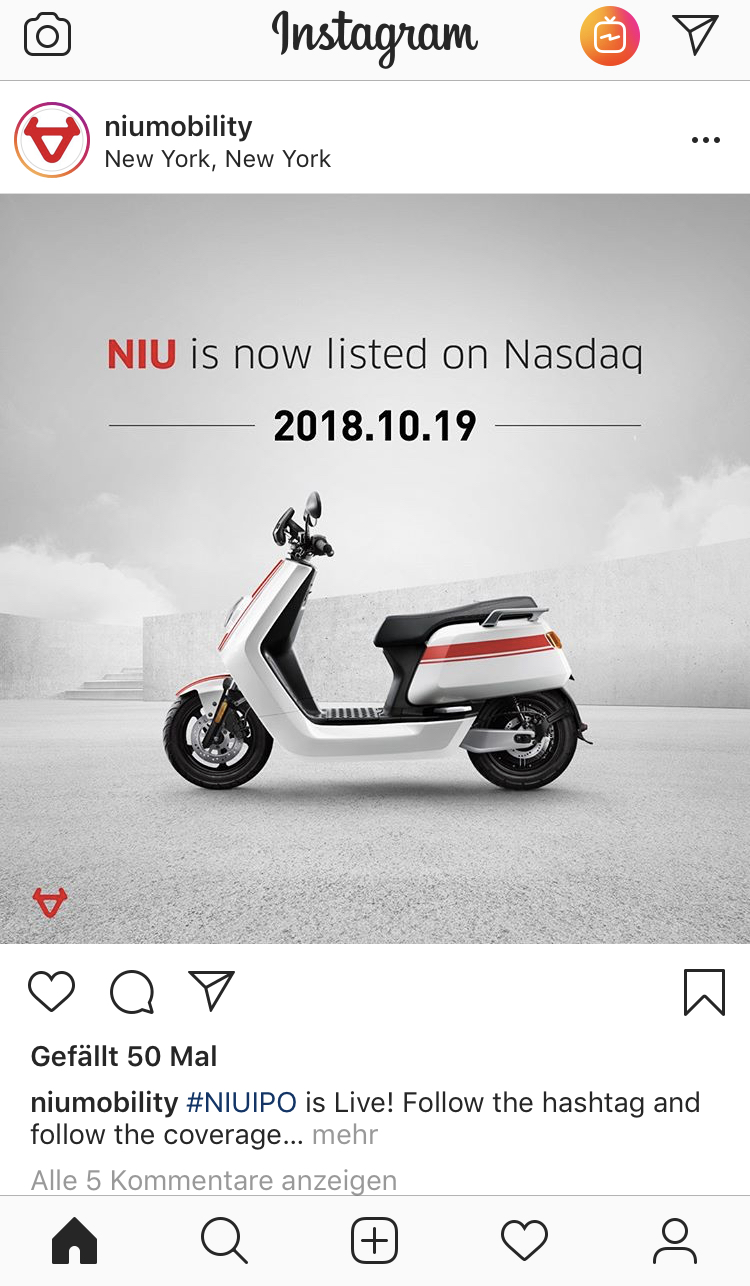Create new post with plus icon

click(375, 1241)
